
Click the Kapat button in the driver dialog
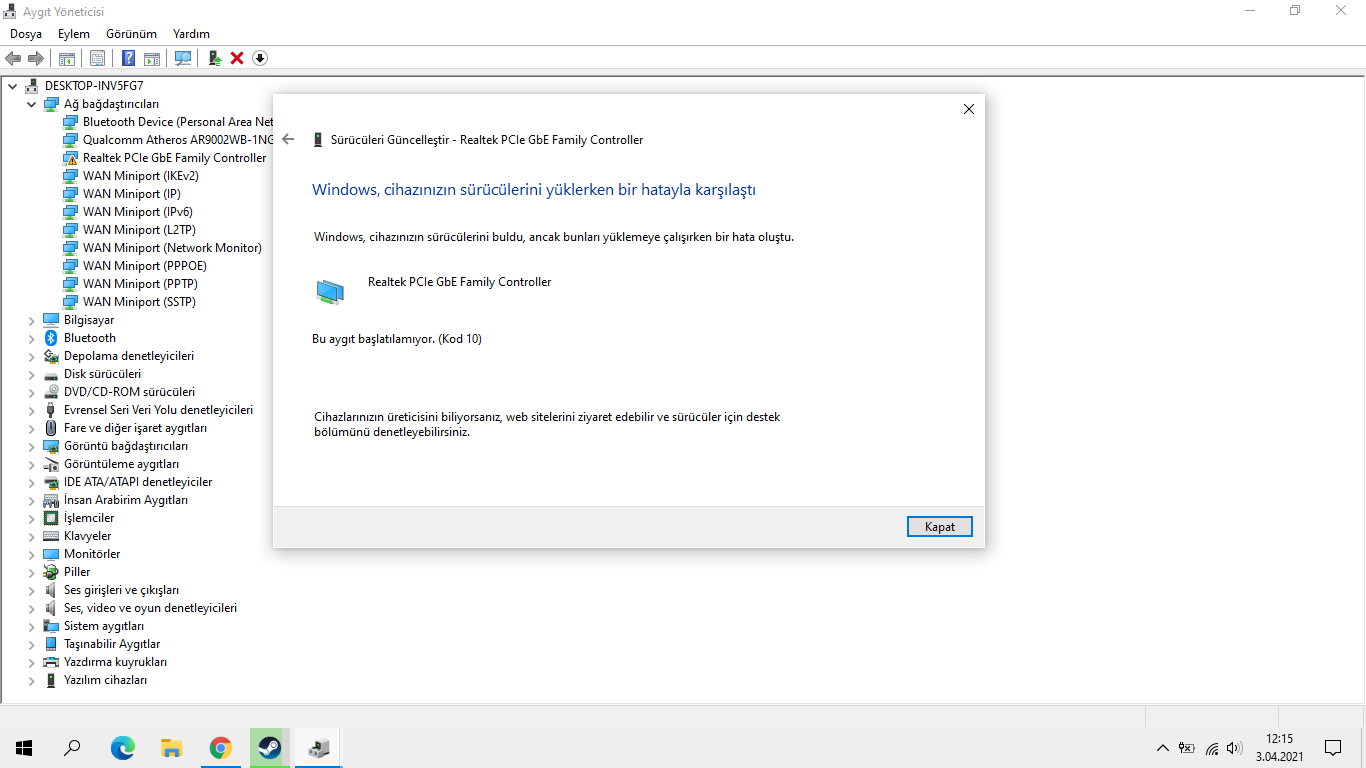click(940, 527)
